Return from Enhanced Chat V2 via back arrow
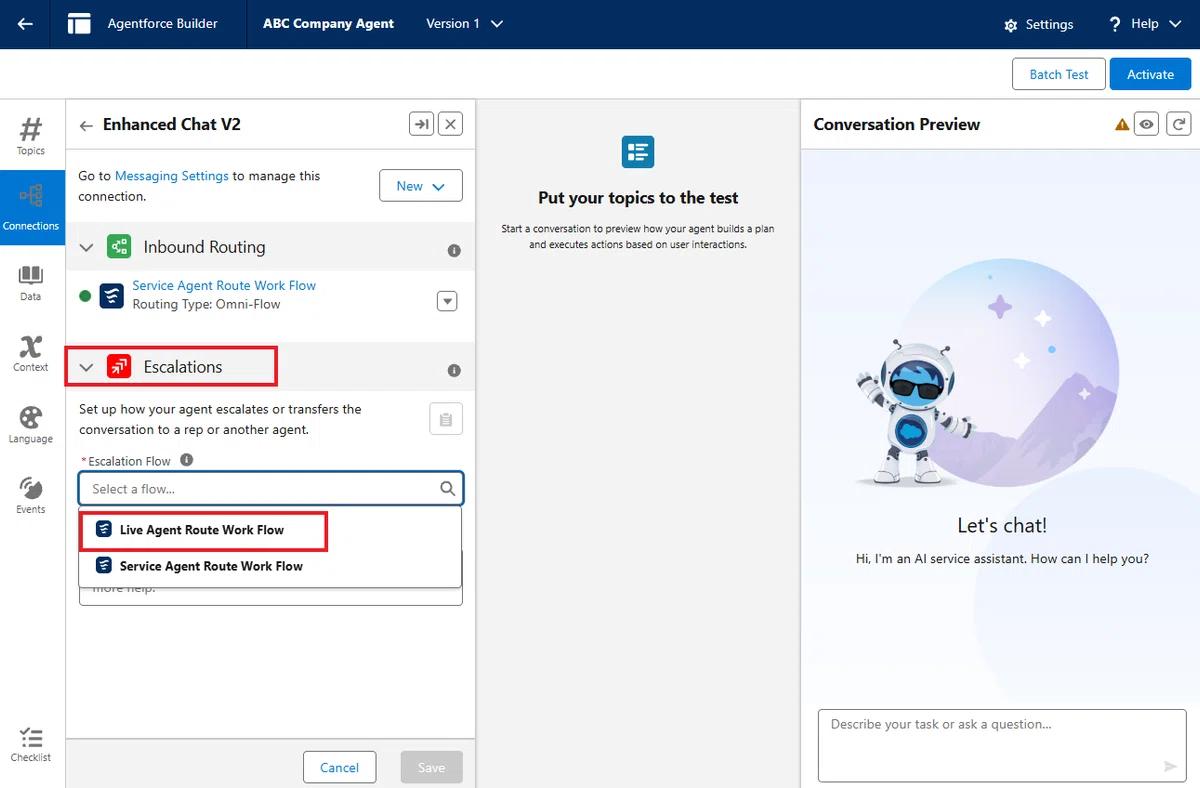This screenshot has width=1200, height=788. tap(86, 125)
